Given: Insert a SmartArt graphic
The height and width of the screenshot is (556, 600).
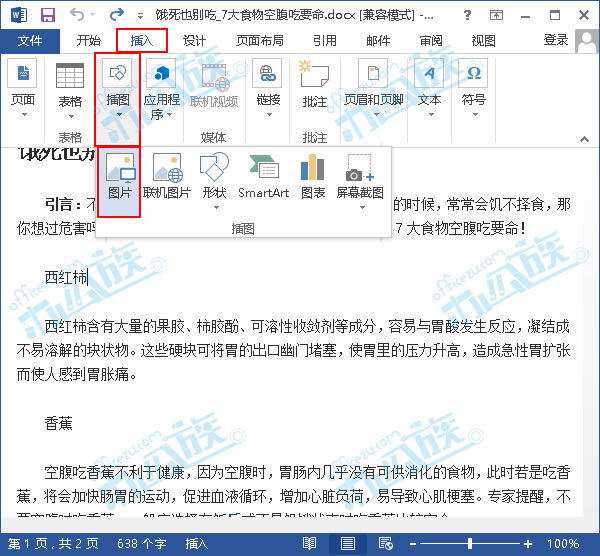Looking at the screenshot, I should click(263, 177).
